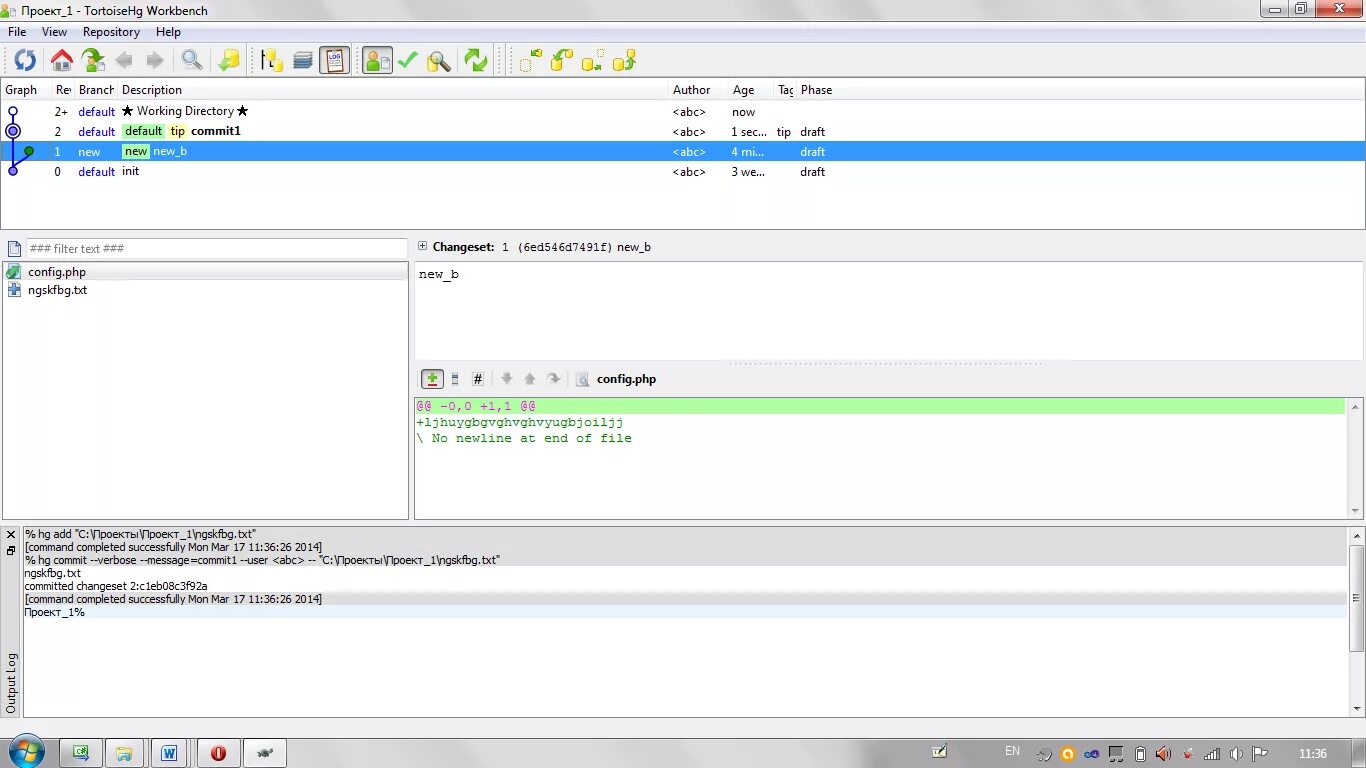Open the filter toolbar magnifier icon
The image size is (1366, 768).
coord(192,61)
